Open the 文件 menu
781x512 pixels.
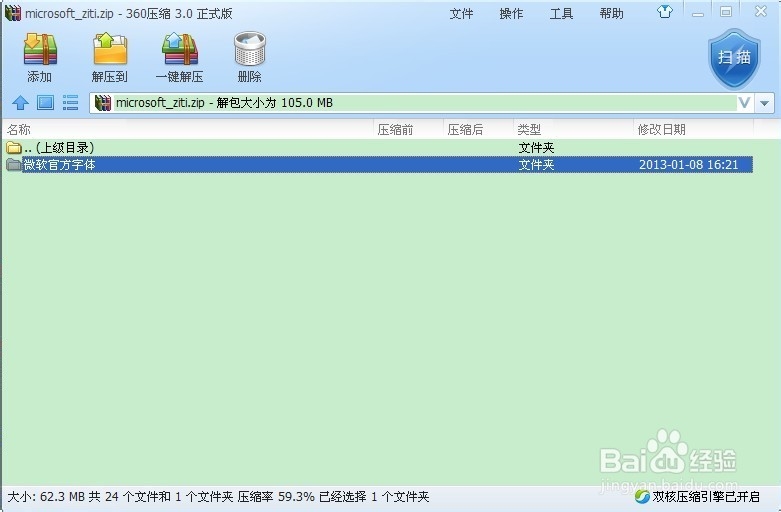(461, 13)
